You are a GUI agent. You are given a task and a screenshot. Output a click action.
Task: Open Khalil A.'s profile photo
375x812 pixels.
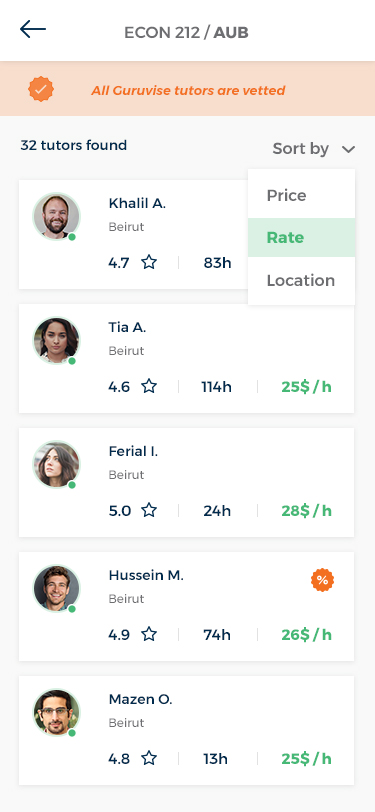click(56, 216)
